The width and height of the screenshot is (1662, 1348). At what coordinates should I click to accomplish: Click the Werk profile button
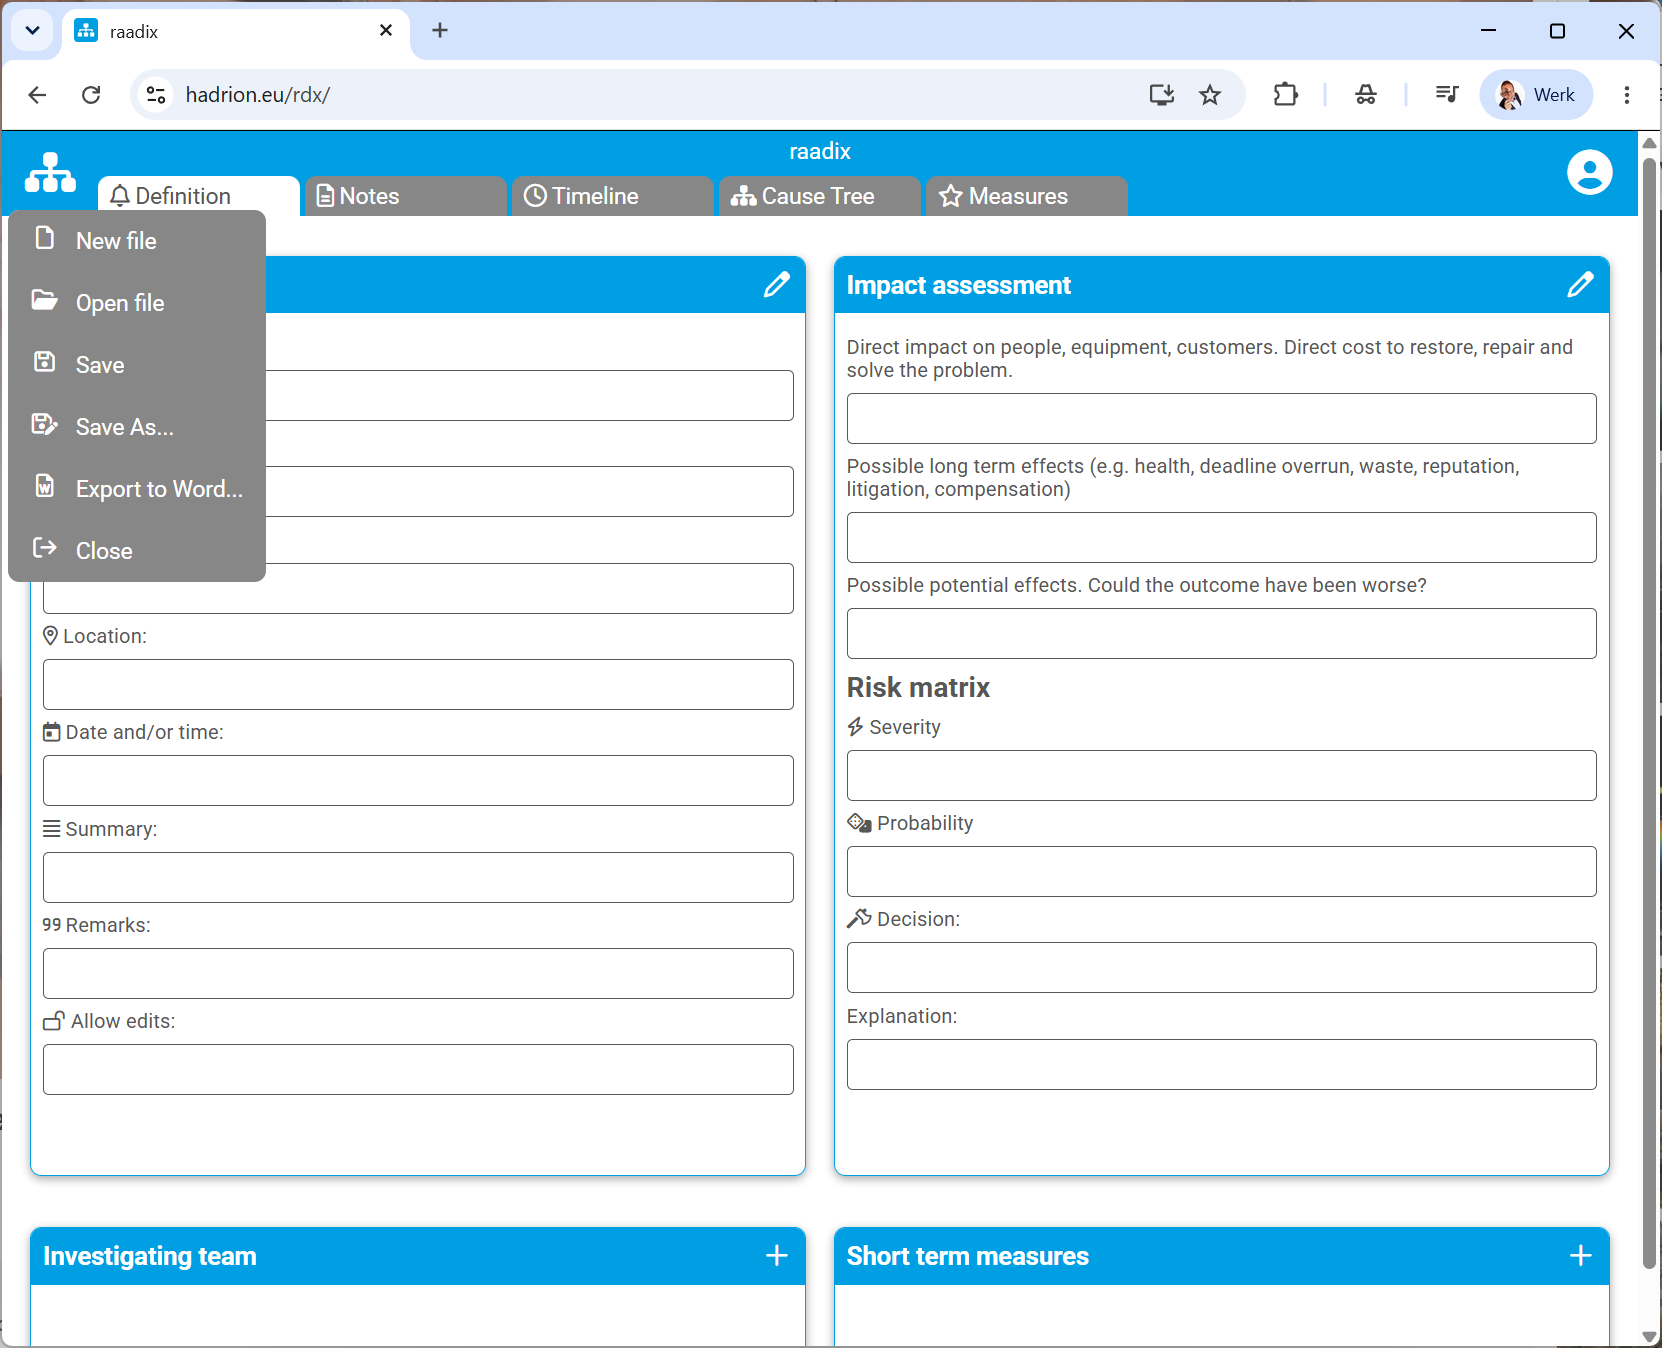(x=1536, y=95)
